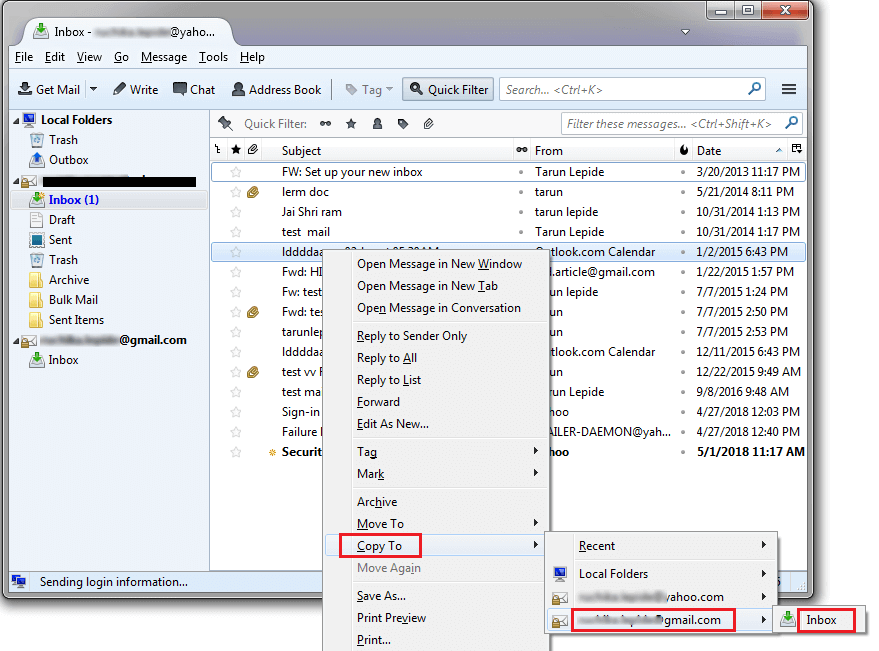Star the "lerm doc" message
The height and width of the screenshot is (651, 879).
tap(236, 192)
